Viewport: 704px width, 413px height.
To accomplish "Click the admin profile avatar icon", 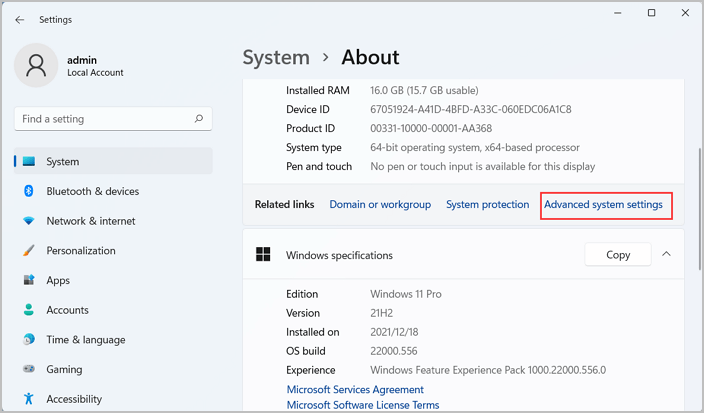I will pyautogui.click(x=37, y=65).
